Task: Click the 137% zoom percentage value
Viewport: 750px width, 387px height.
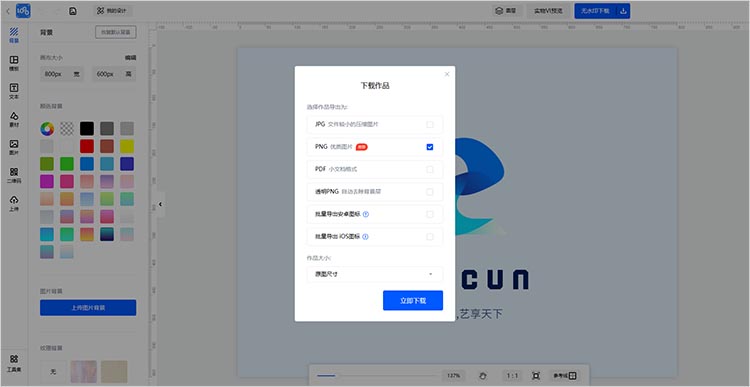Action: 453,376
